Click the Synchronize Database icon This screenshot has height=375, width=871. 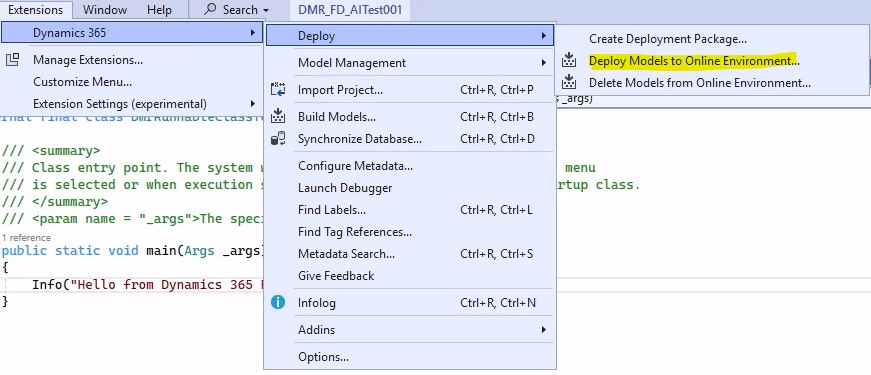278,138
